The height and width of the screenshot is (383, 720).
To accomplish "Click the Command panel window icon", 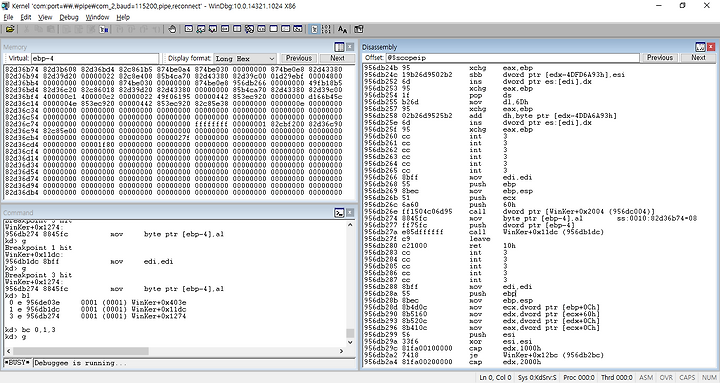I will 339,212.
